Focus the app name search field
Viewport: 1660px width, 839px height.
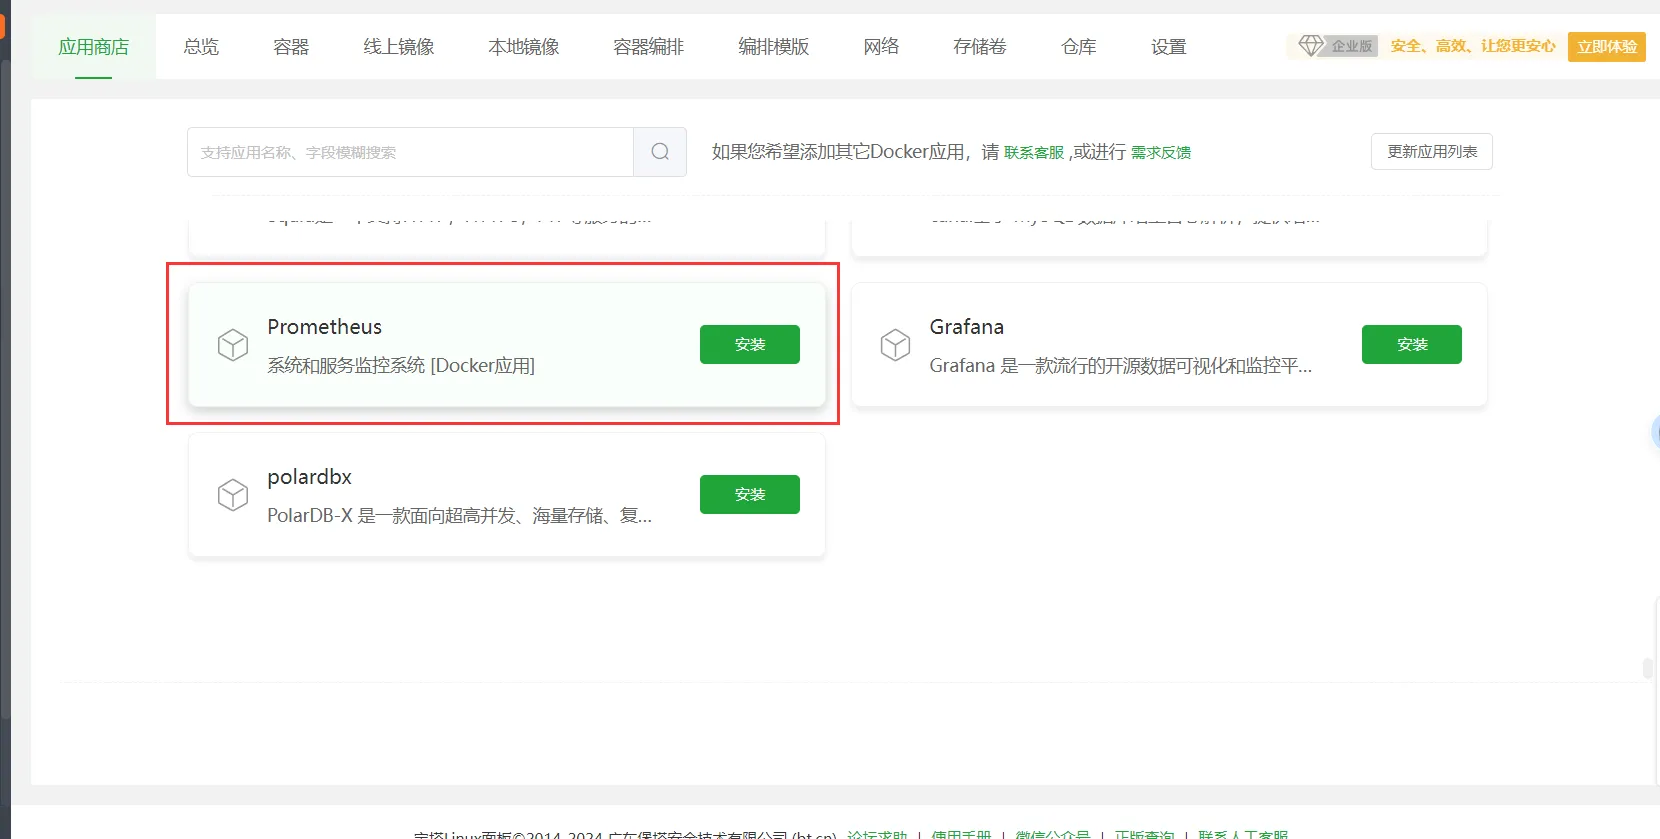tap(410, 152)
